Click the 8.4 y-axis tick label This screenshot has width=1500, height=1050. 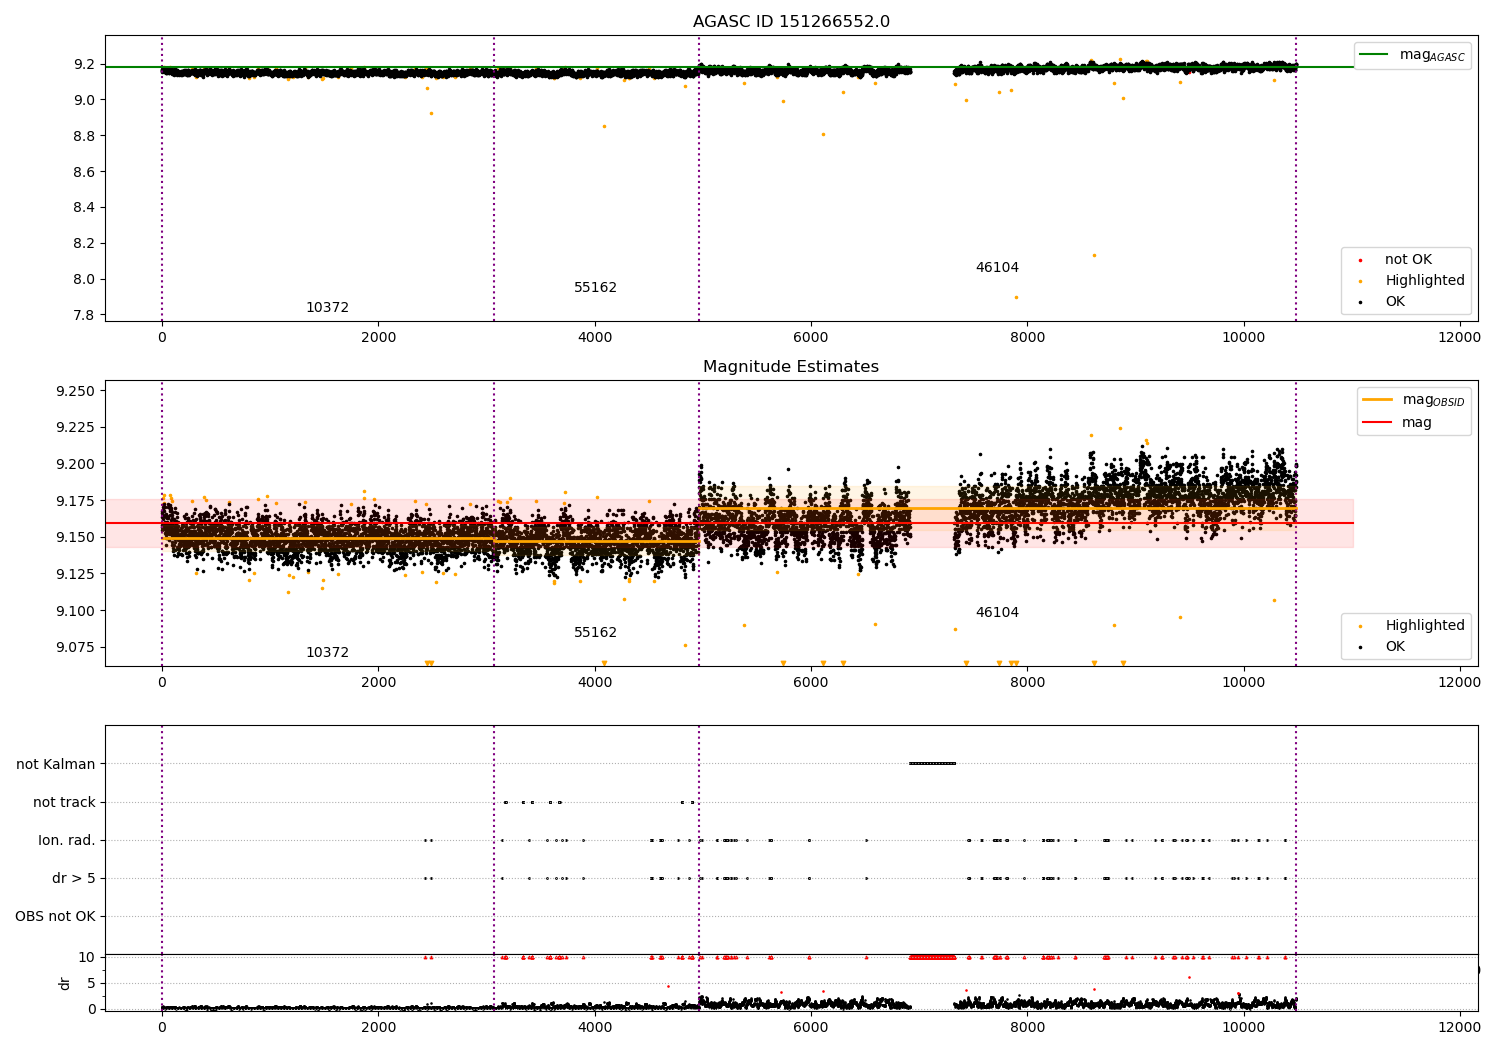pyautogui.click(x=84, y=208)
